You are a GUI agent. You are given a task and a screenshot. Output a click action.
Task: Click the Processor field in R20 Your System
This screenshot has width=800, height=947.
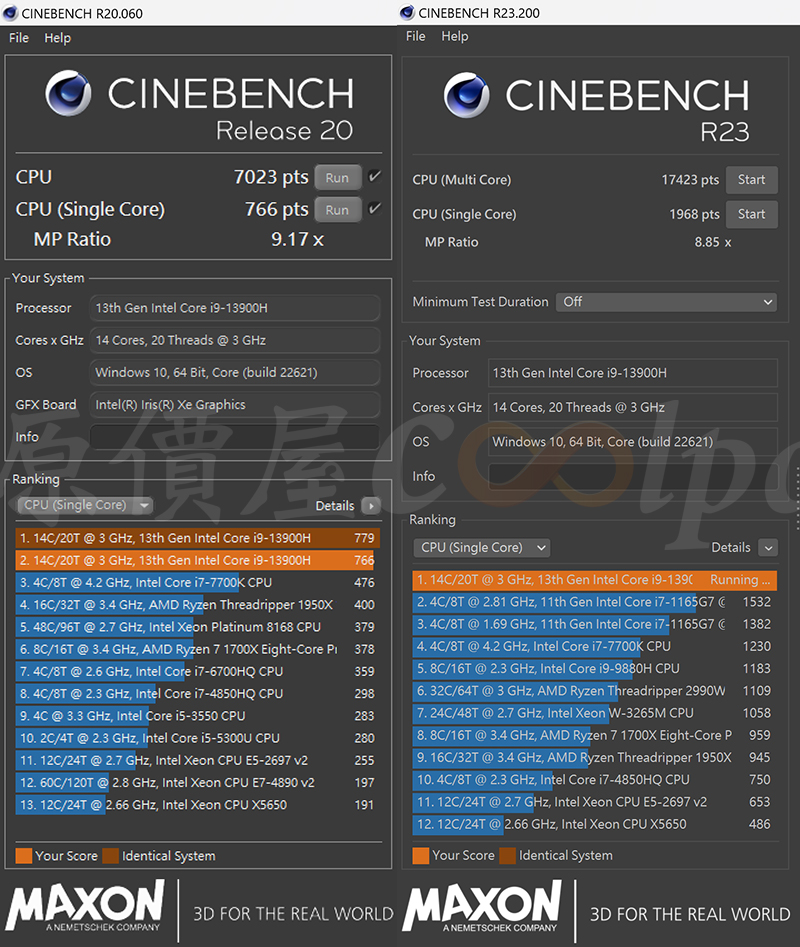[235, 308]
